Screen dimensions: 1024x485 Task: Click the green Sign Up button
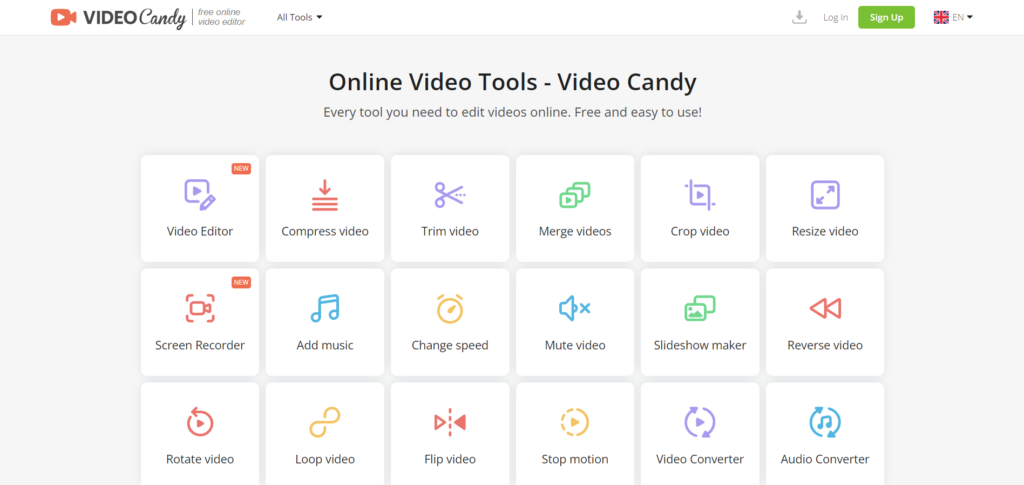pos(886,18)
